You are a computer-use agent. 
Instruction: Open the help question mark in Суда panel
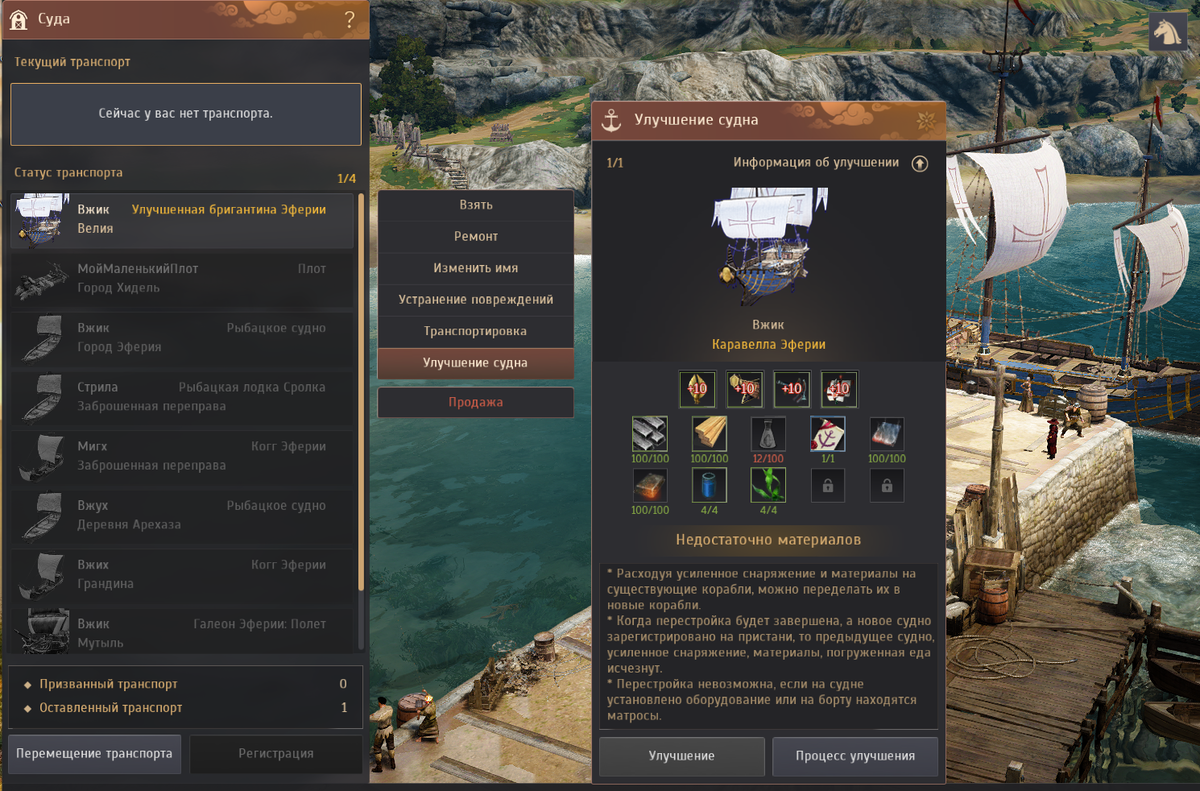[x=349, y=19]
